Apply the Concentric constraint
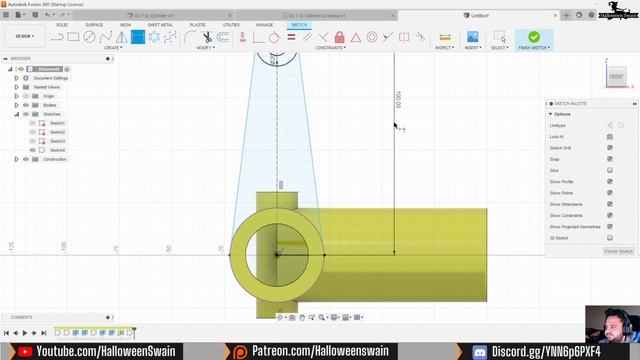Screen dimensions: 640x360 (372, 37)
